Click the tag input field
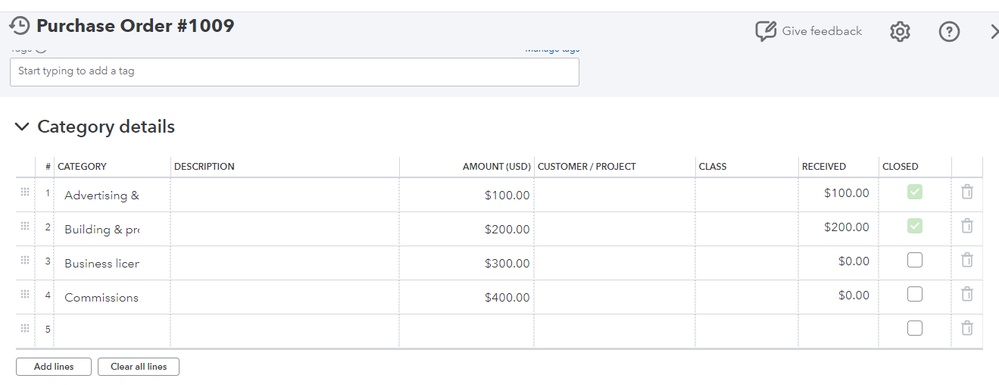Image resolution: width=999 pixels, height=385 pixels. click(294, 71)
